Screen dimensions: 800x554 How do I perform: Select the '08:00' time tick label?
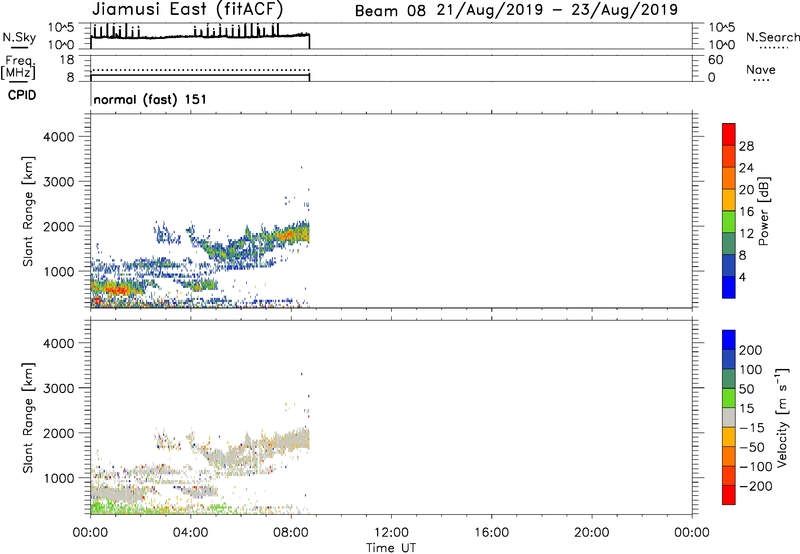[291, 533]
